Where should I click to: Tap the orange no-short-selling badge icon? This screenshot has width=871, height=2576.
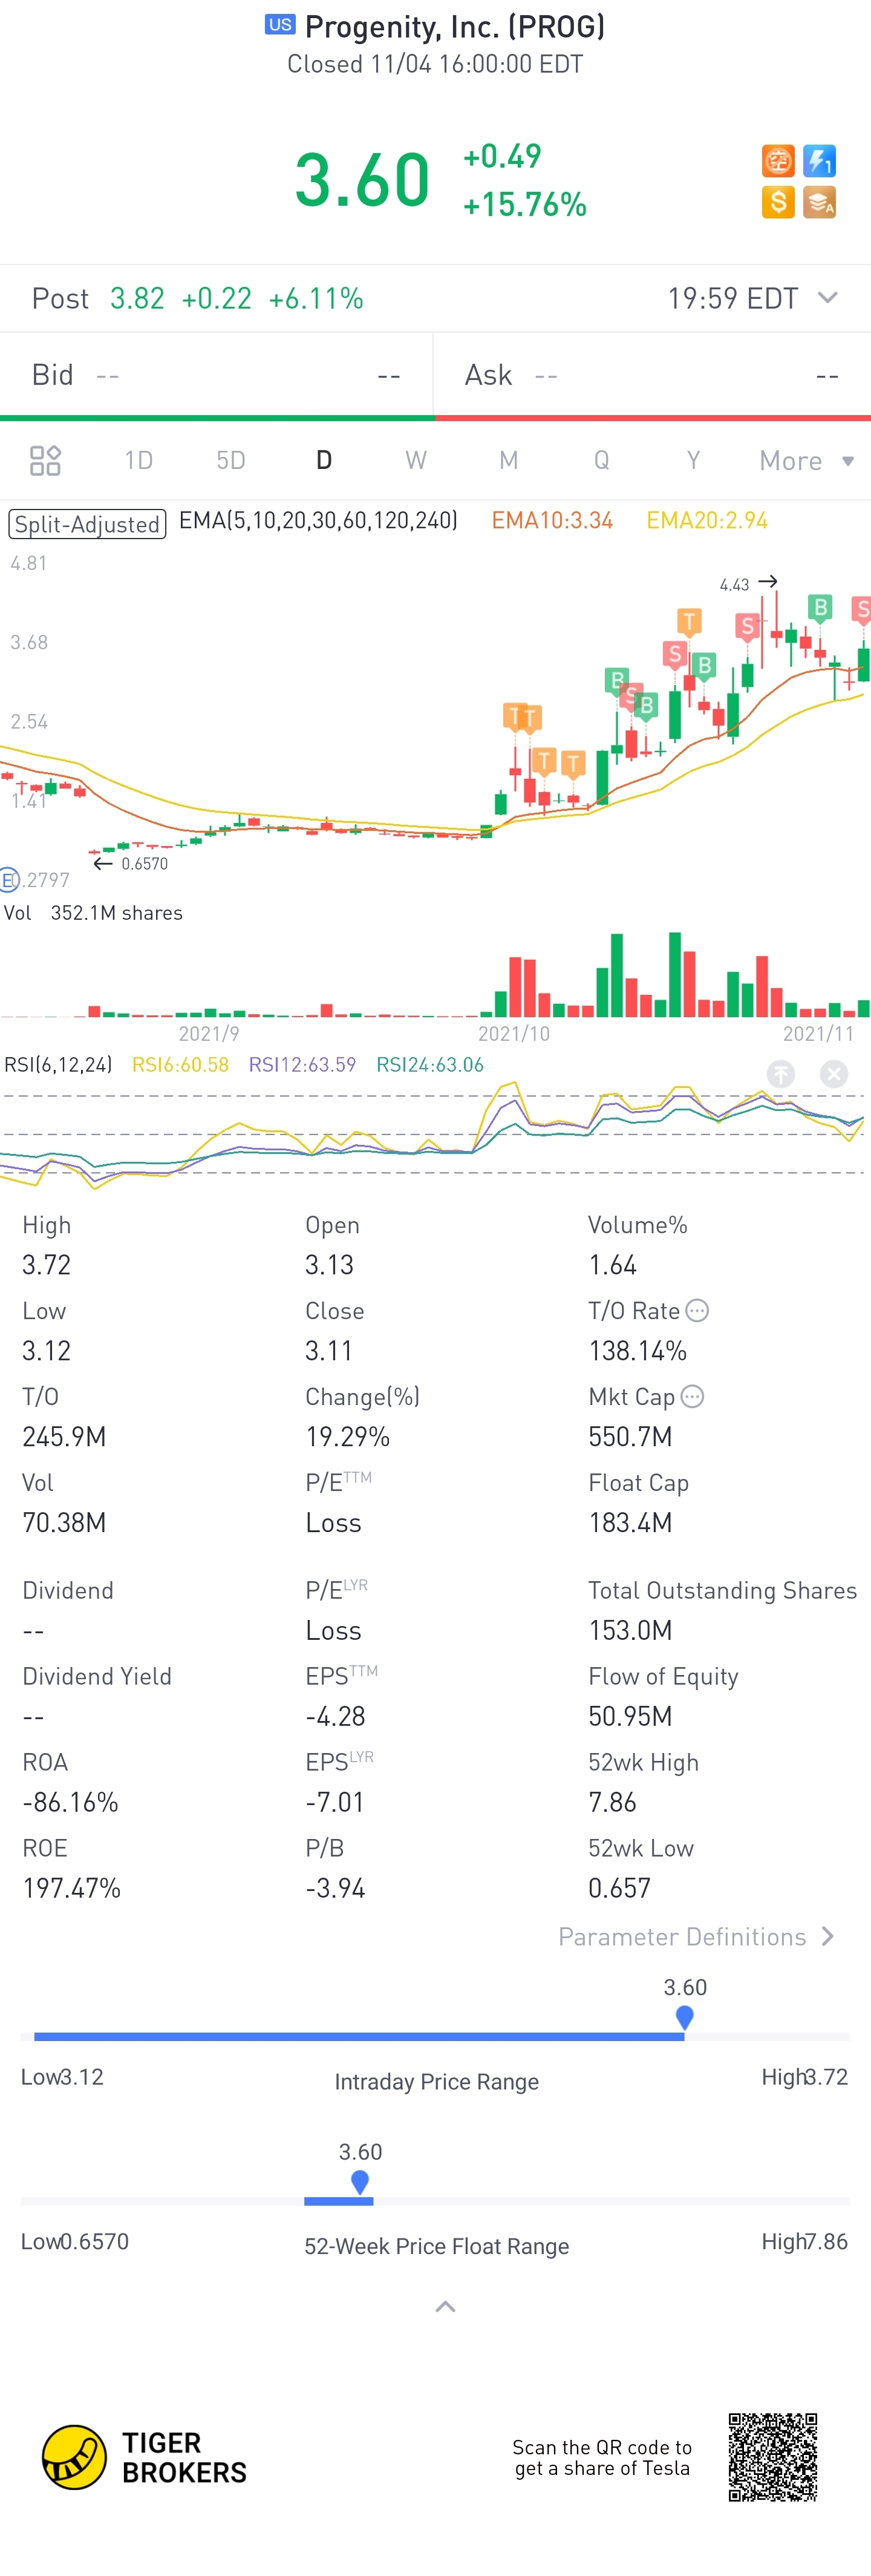point(778,160)
